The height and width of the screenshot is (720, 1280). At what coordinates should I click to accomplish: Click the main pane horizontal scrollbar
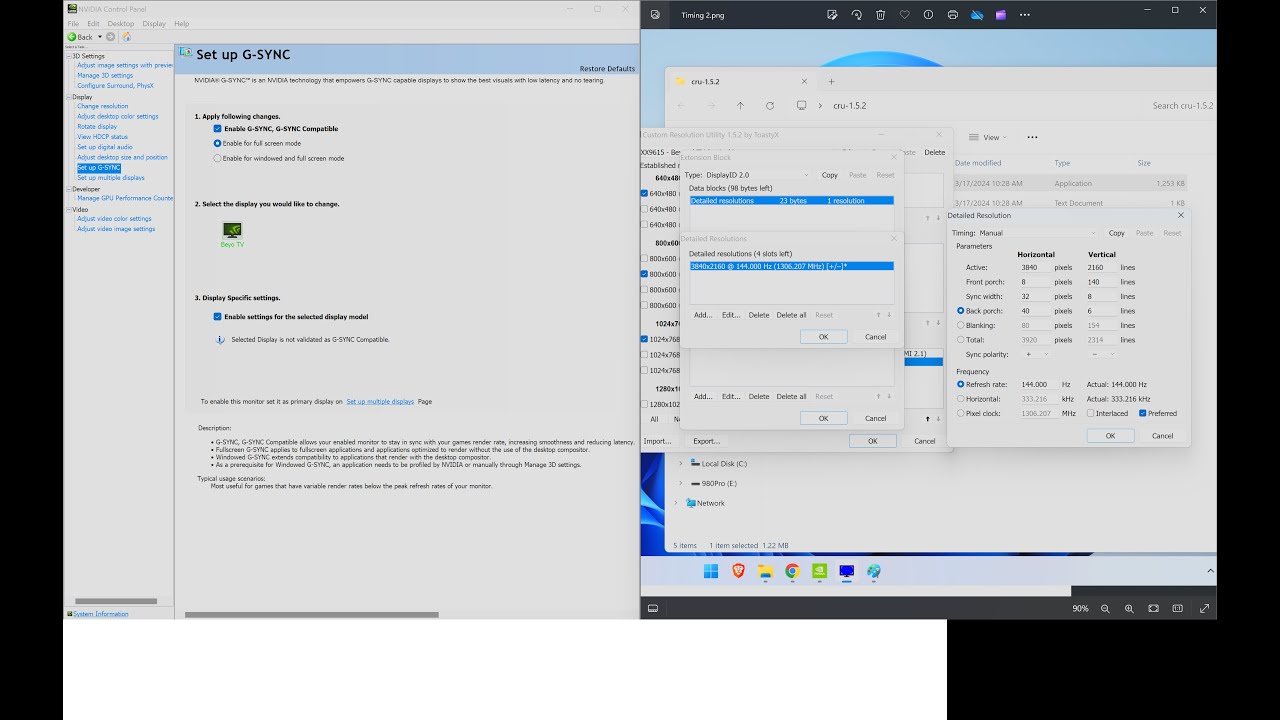[x=312, y=614]
